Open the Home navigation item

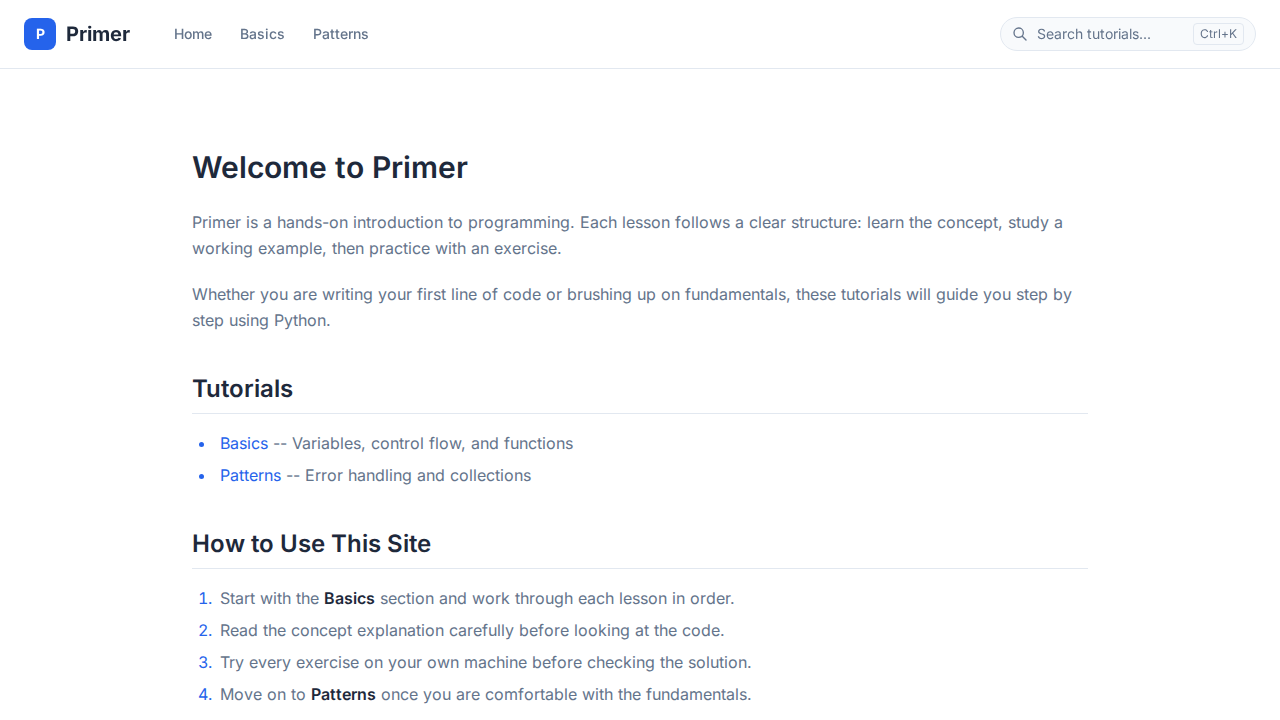(193, 34)
